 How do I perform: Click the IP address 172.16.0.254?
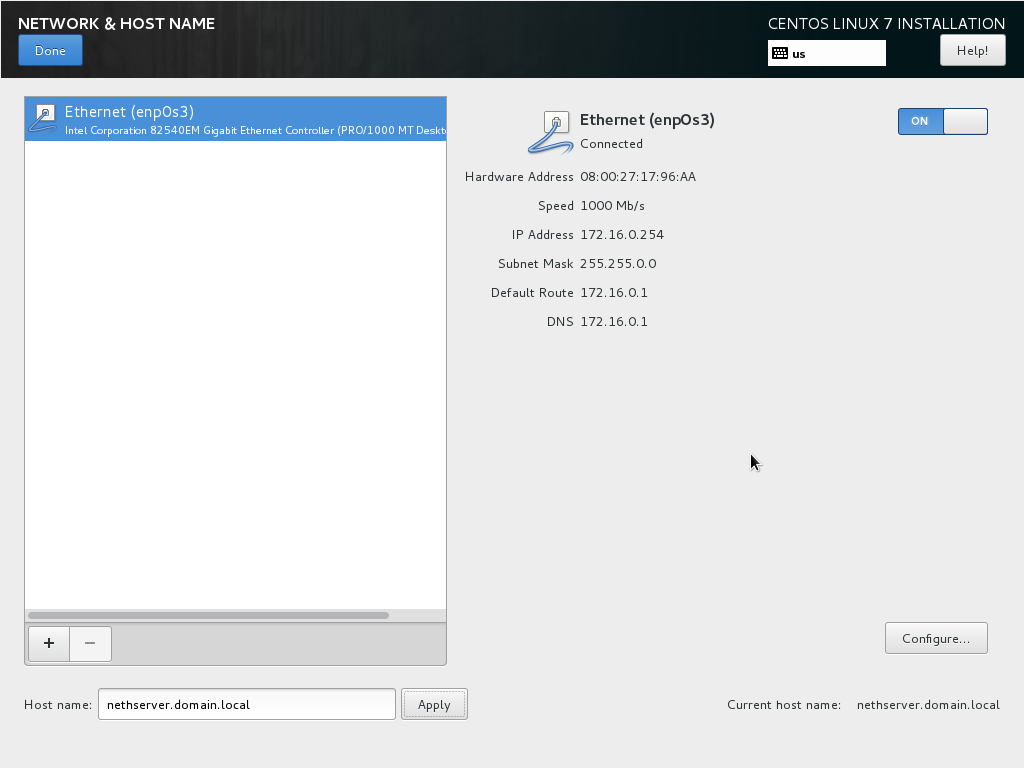(x=622, y=235)
